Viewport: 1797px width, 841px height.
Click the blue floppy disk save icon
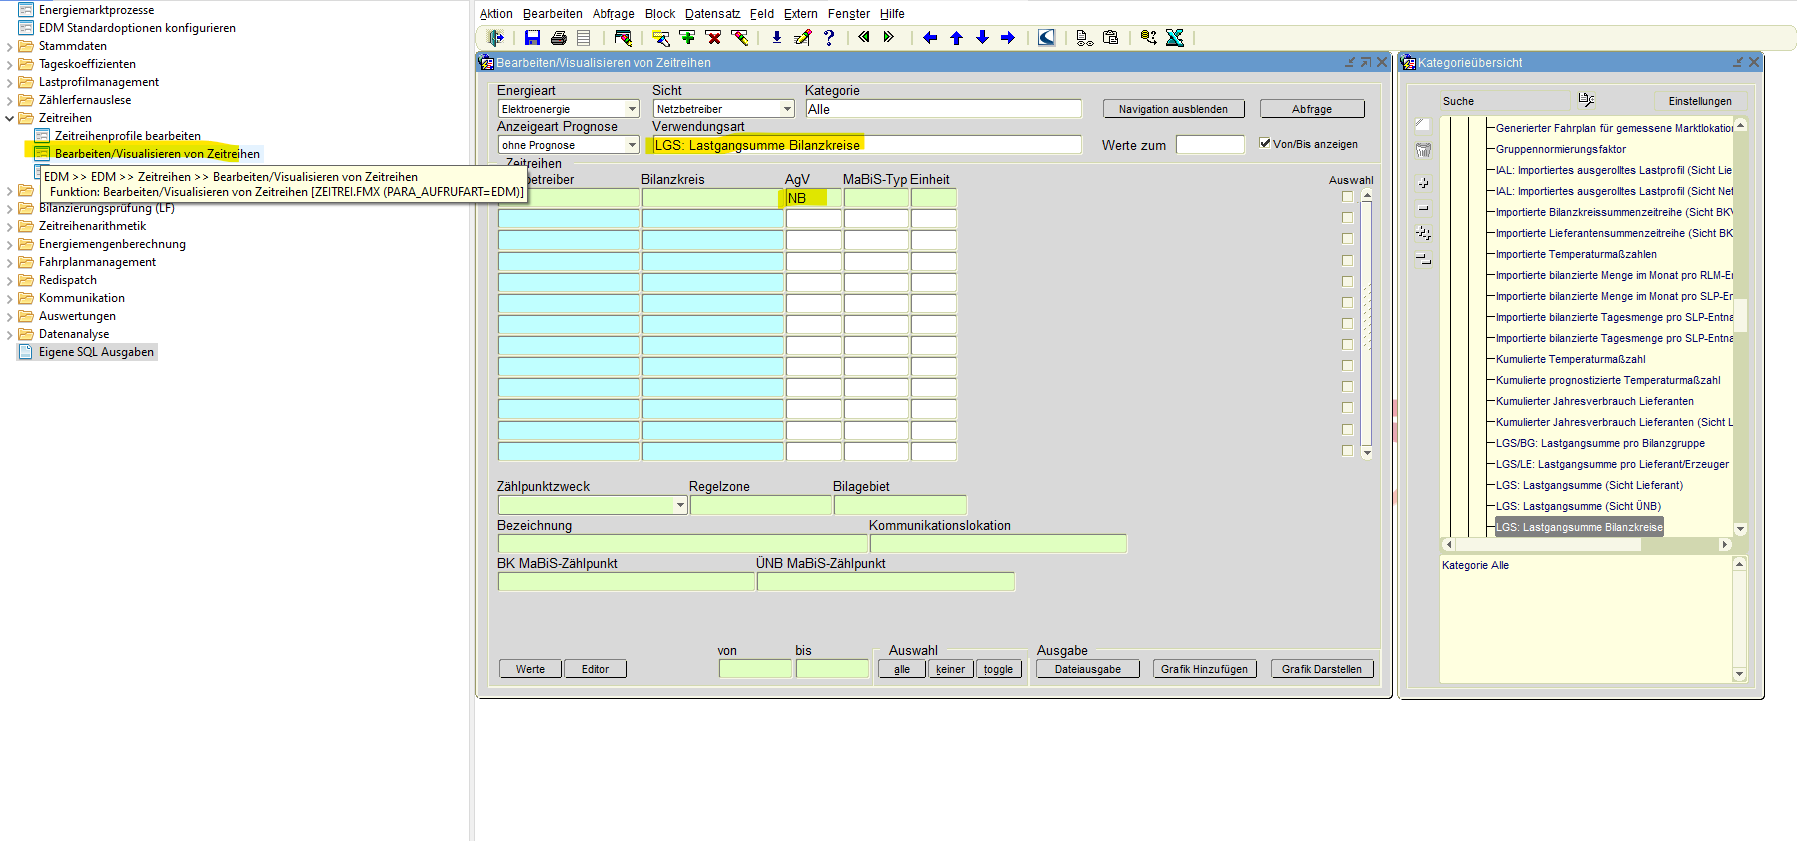pos(532,38)
